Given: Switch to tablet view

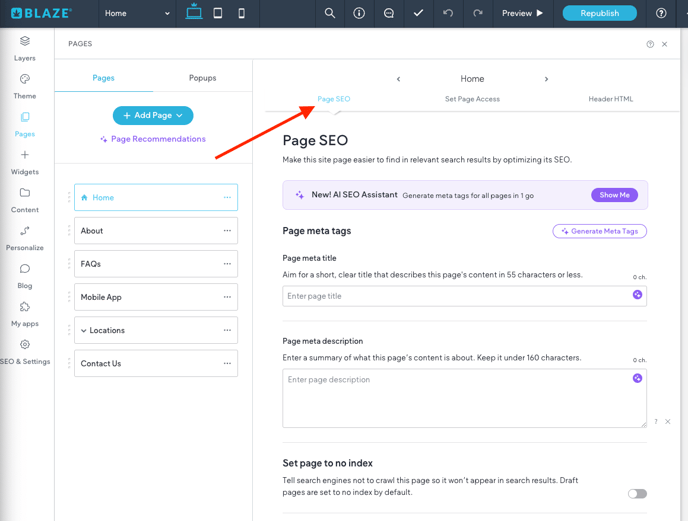Looking at the screenshot, I should [218, 13].
